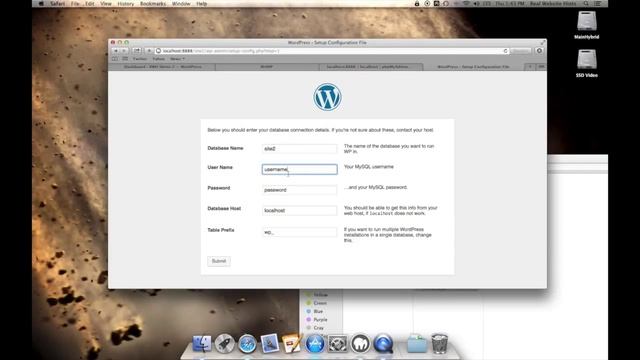Open System Preferences gear in dock
The height and width of the screenshot is (360, 640).
pyautogui.click(x=338, y=343)
